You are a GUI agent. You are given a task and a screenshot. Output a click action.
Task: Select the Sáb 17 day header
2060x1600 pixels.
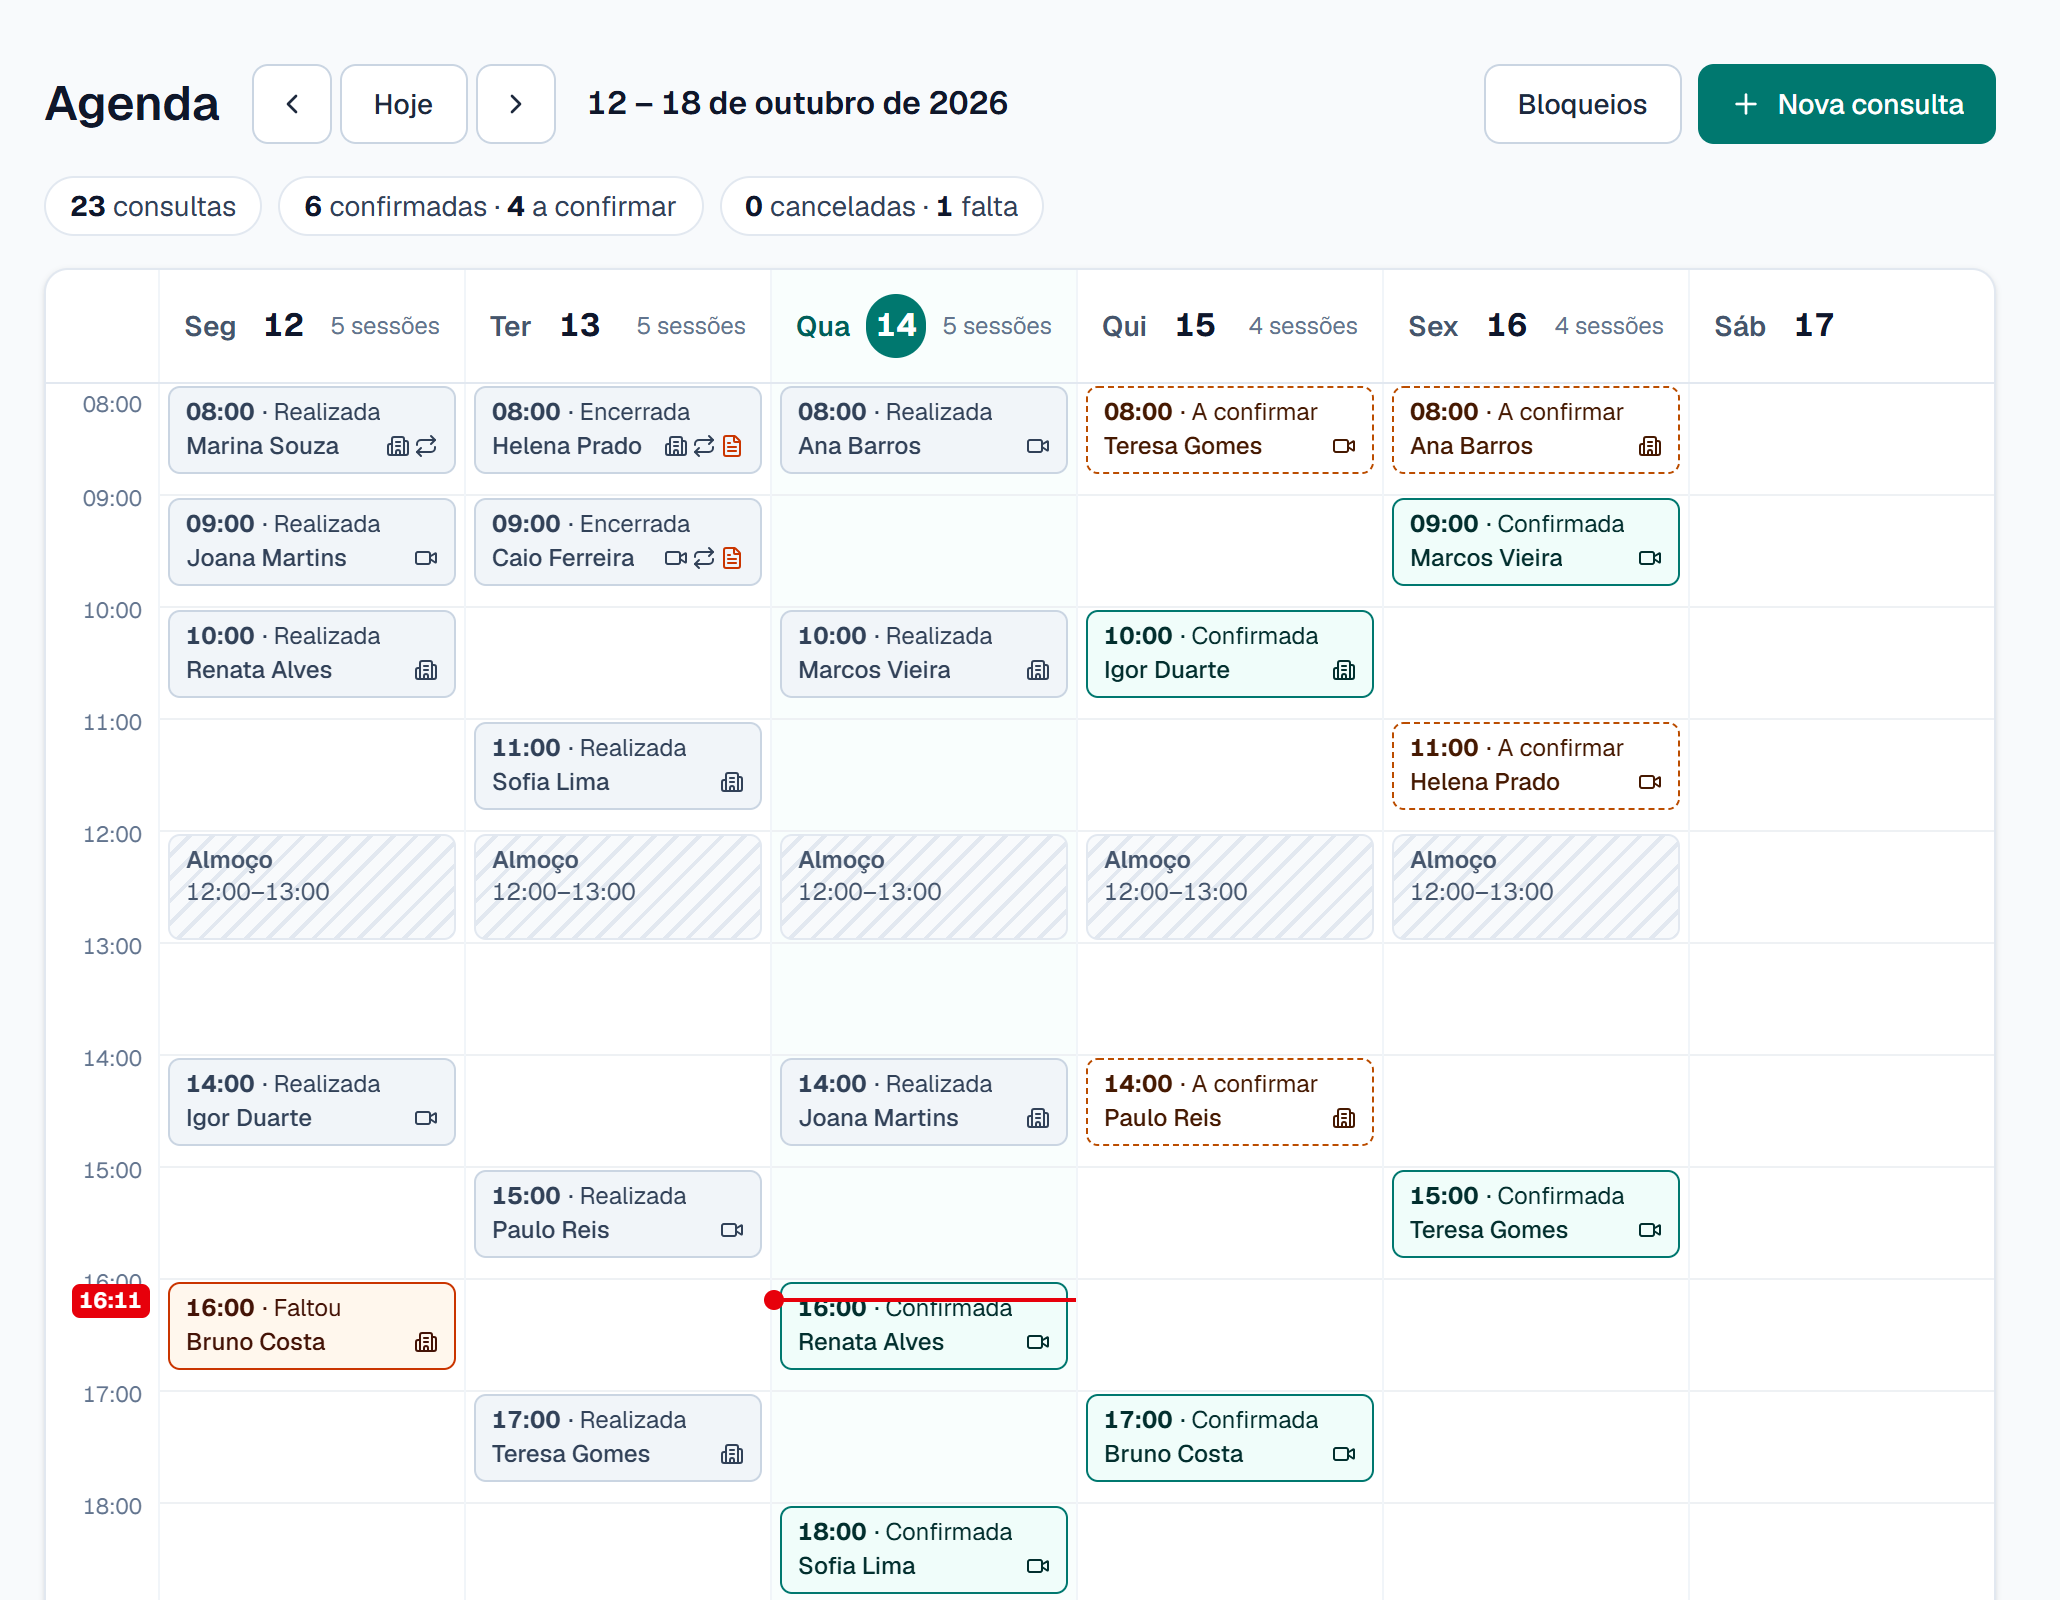[1840, 326]
